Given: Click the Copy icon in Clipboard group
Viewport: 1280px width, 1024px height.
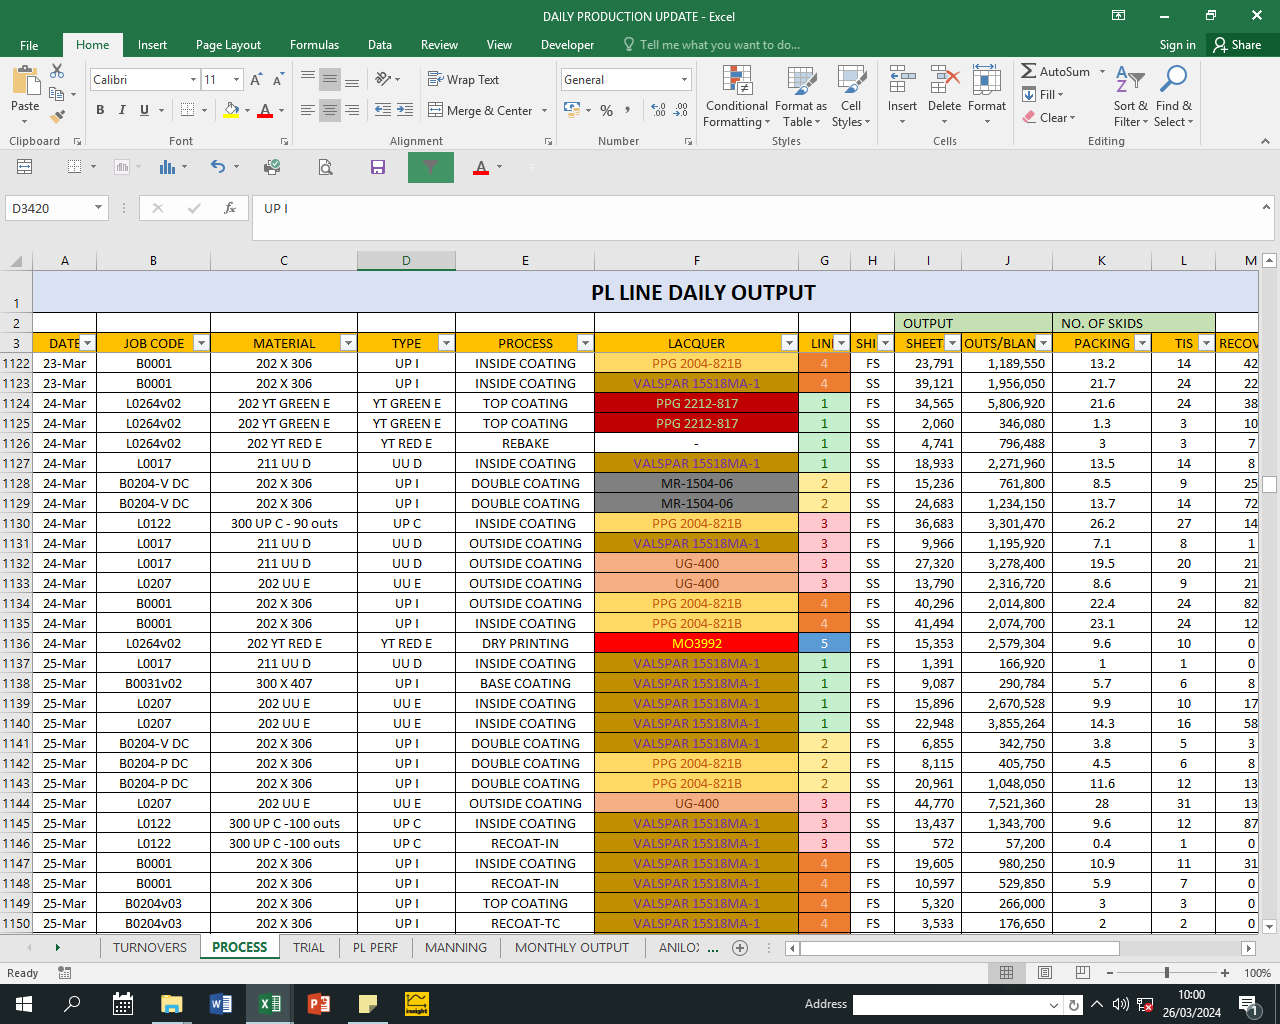Looking at the screenshot, I should (x=57, y=94).
